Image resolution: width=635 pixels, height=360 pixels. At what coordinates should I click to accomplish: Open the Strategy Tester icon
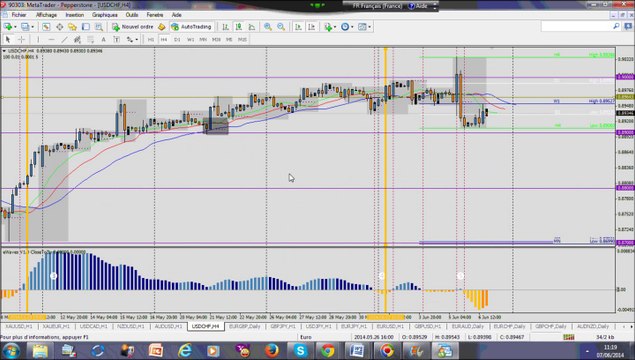tap(99, 27)
